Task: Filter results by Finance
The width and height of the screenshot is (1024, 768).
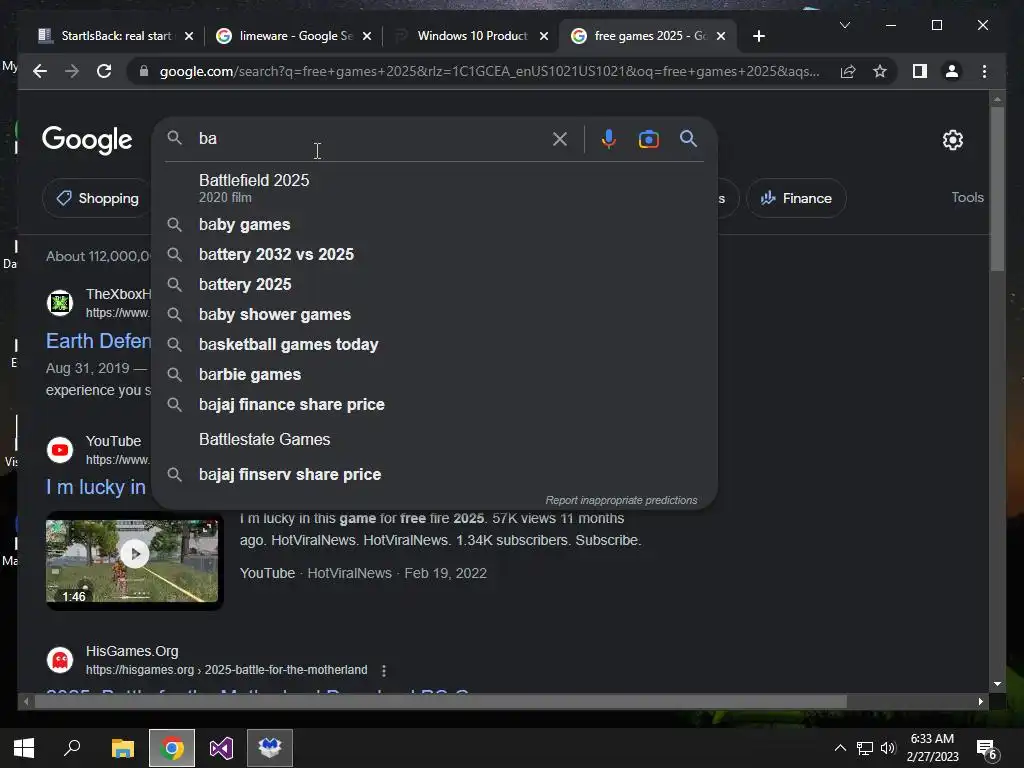Action: [796, 198]
